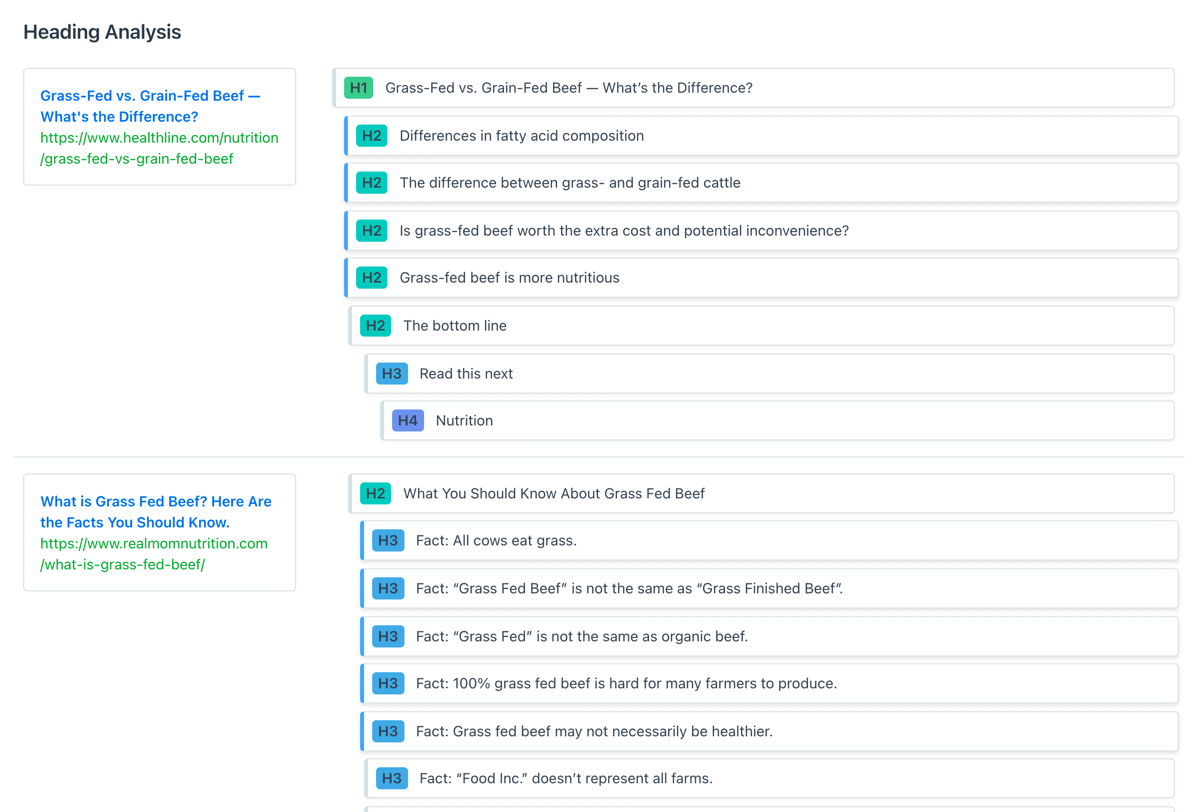
Task: Click H3 badge for Fact: All cows eat grass
Action: coord(388,541)
